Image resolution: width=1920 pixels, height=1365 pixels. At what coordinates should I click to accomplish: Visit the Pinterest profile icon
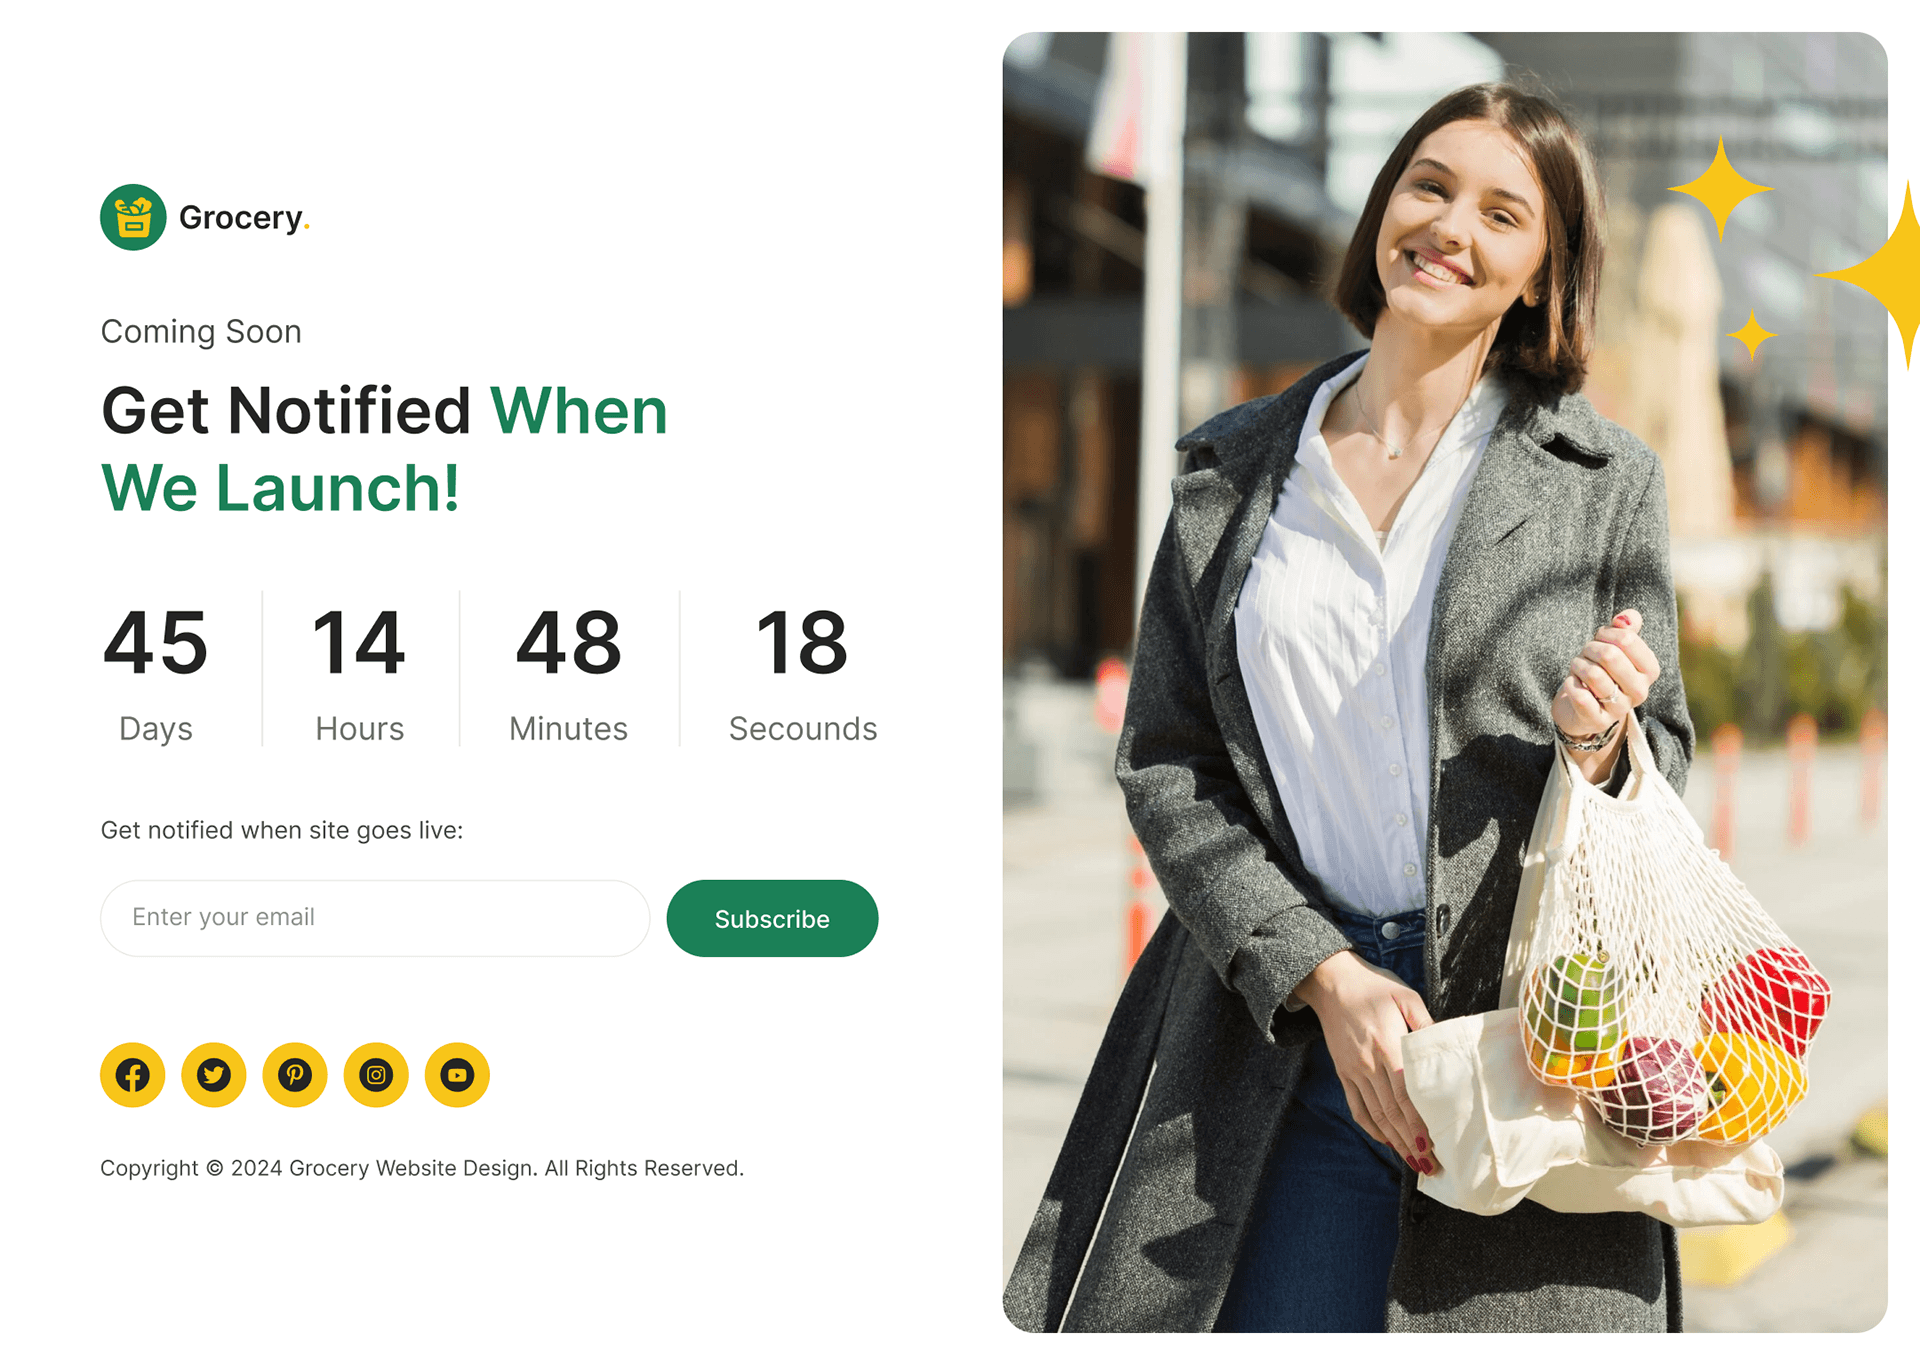click(295, 1075)
